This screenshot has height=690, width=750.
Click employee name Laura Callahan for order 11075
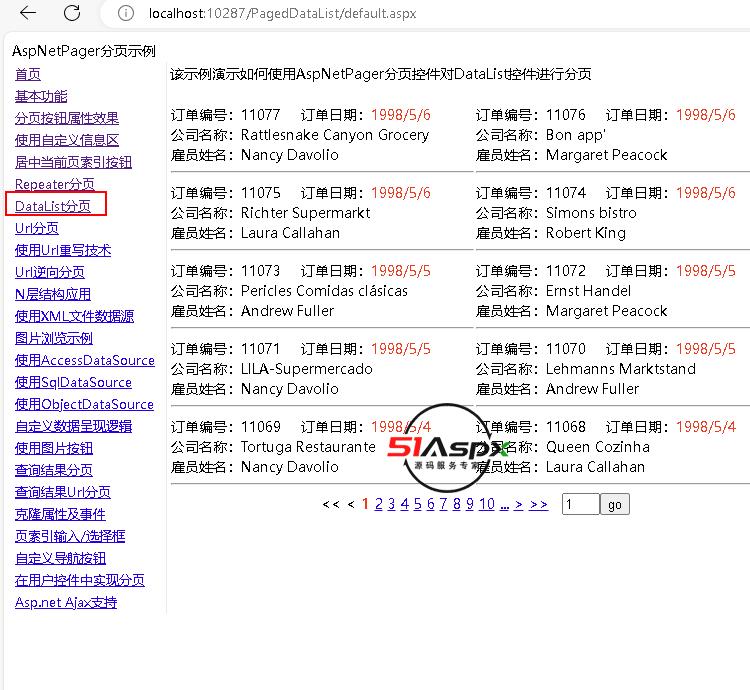(290, 233)
